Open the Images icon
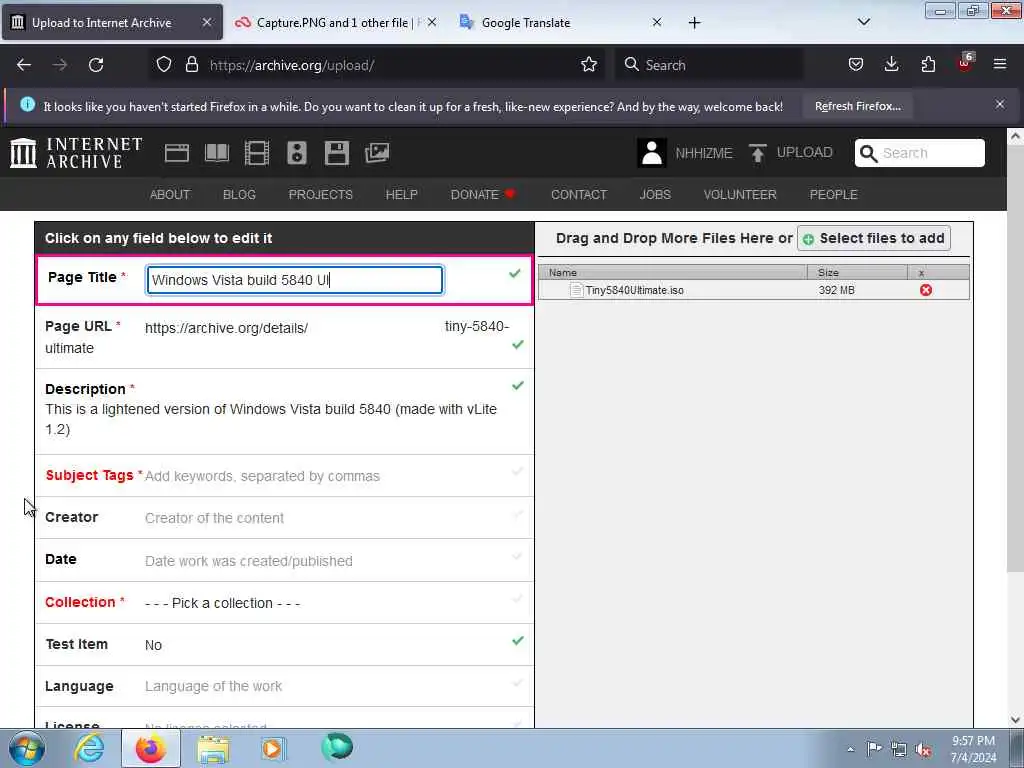 [x=377, y=153]
